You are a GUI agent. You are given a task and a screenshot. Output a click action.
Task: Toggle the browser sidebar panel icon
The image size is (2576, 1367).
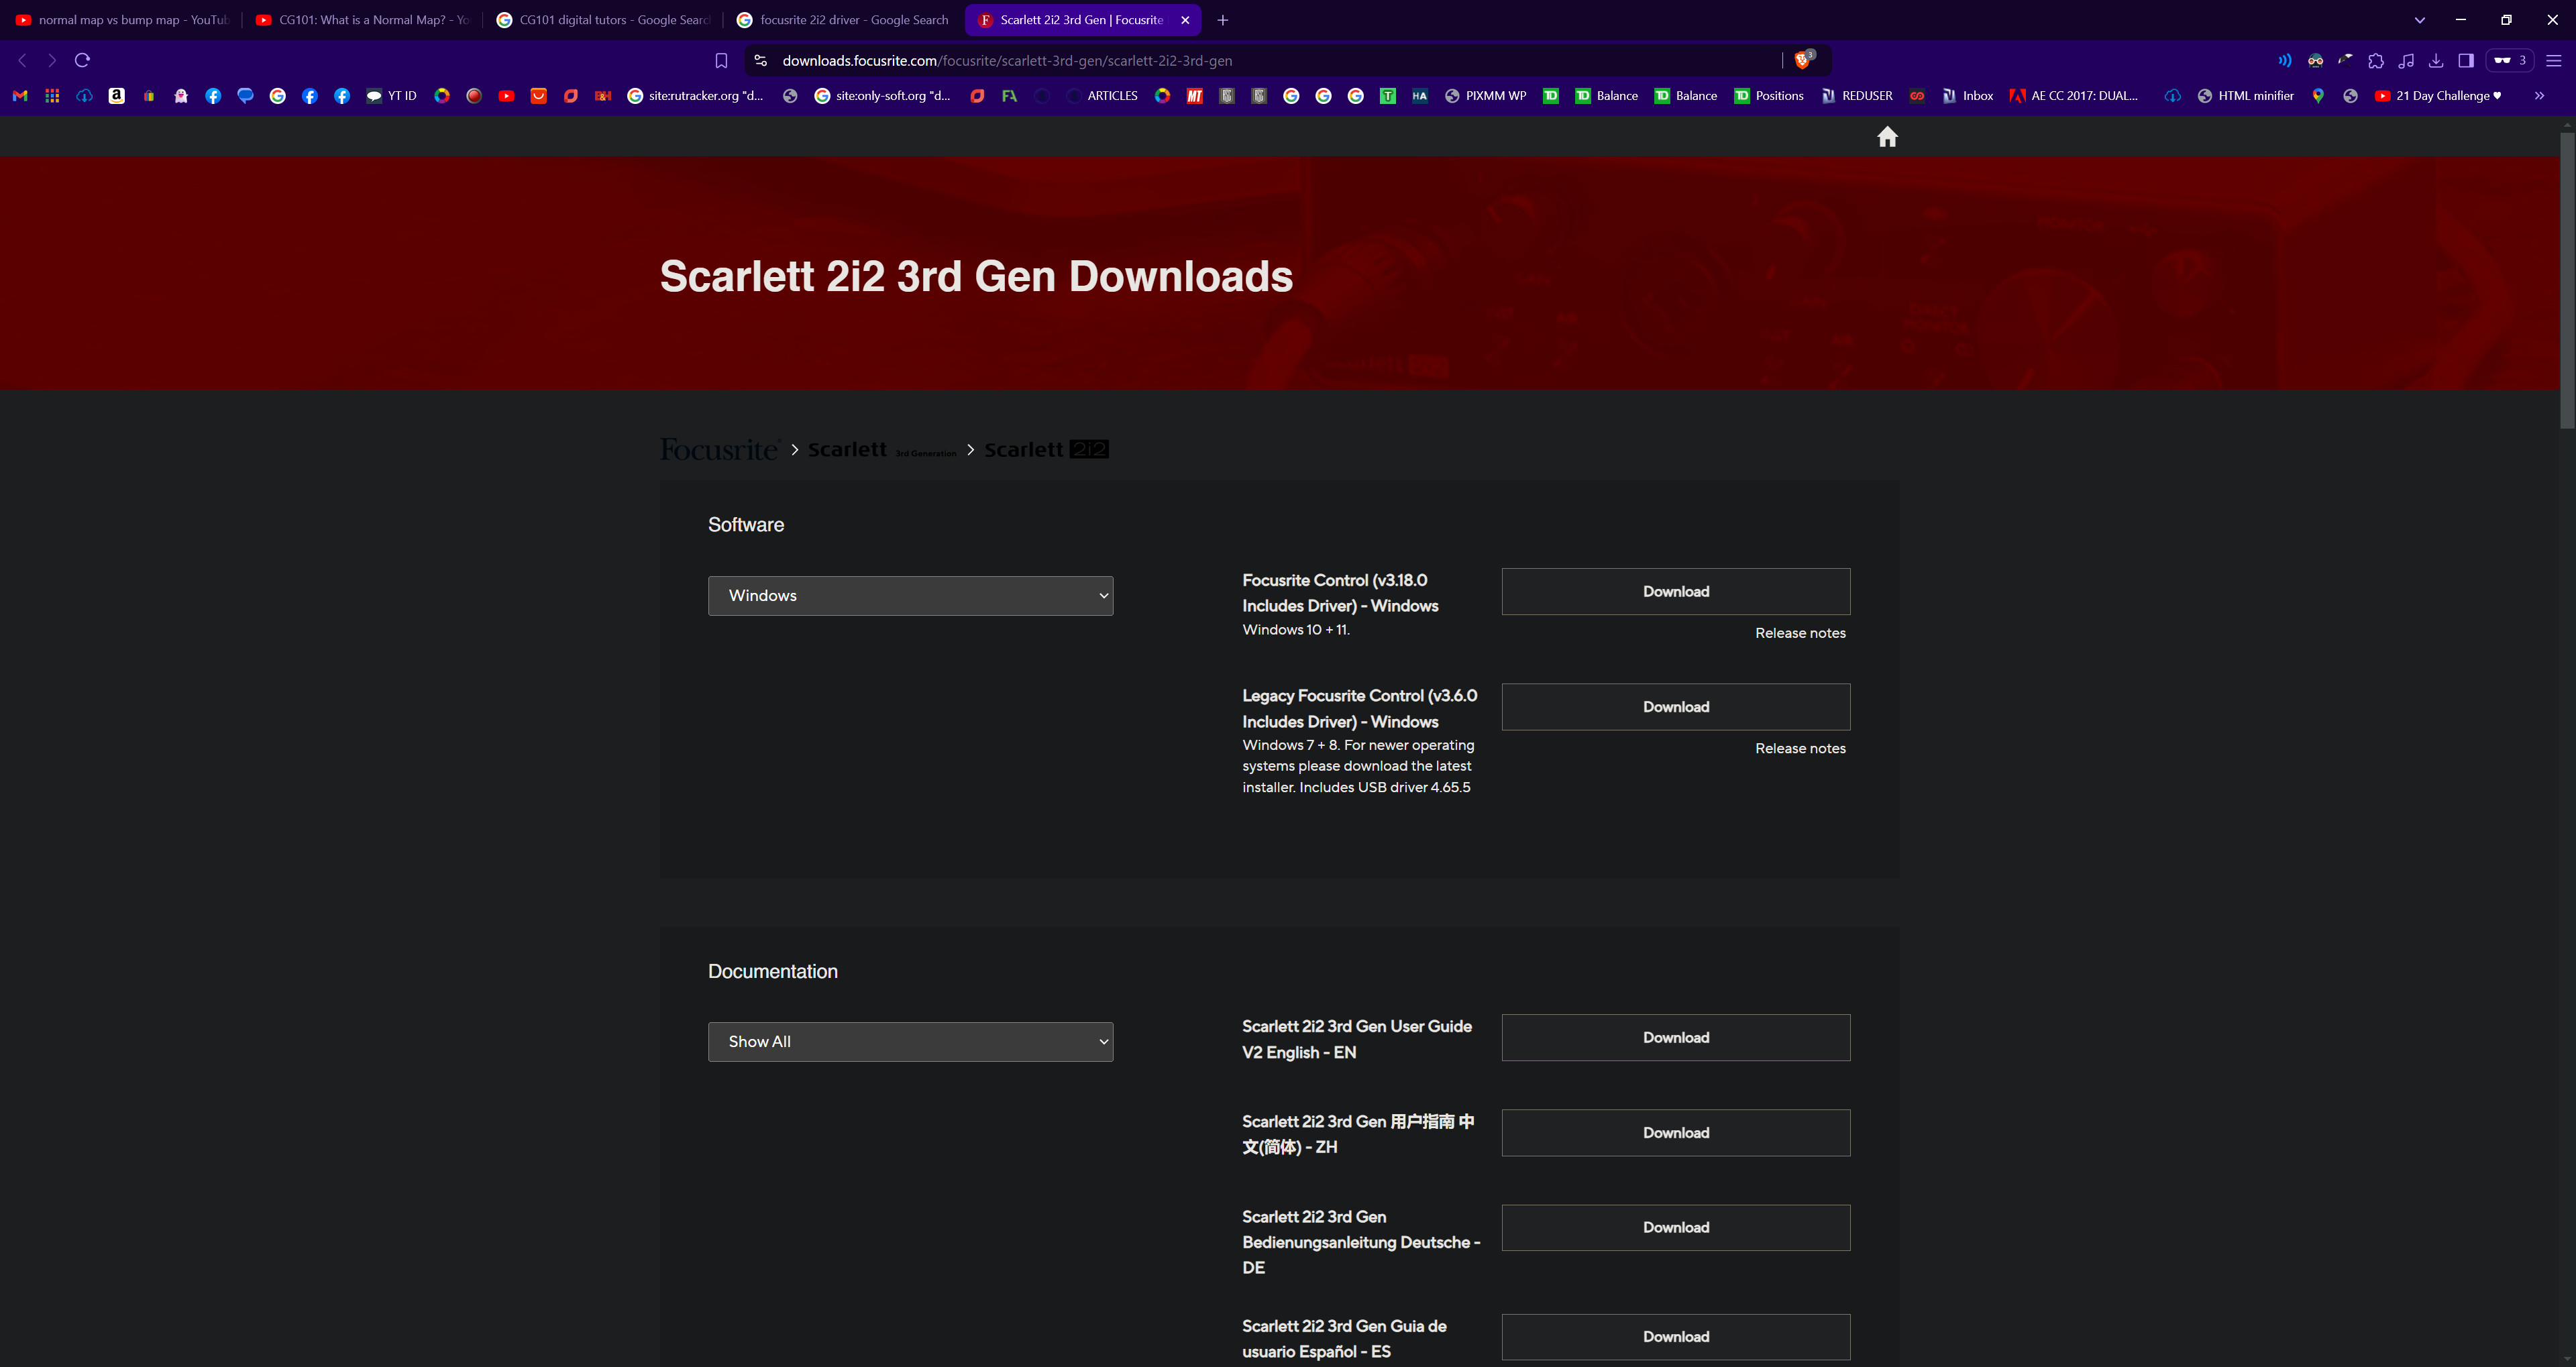pyautogui.click(x=2466, y=61)
